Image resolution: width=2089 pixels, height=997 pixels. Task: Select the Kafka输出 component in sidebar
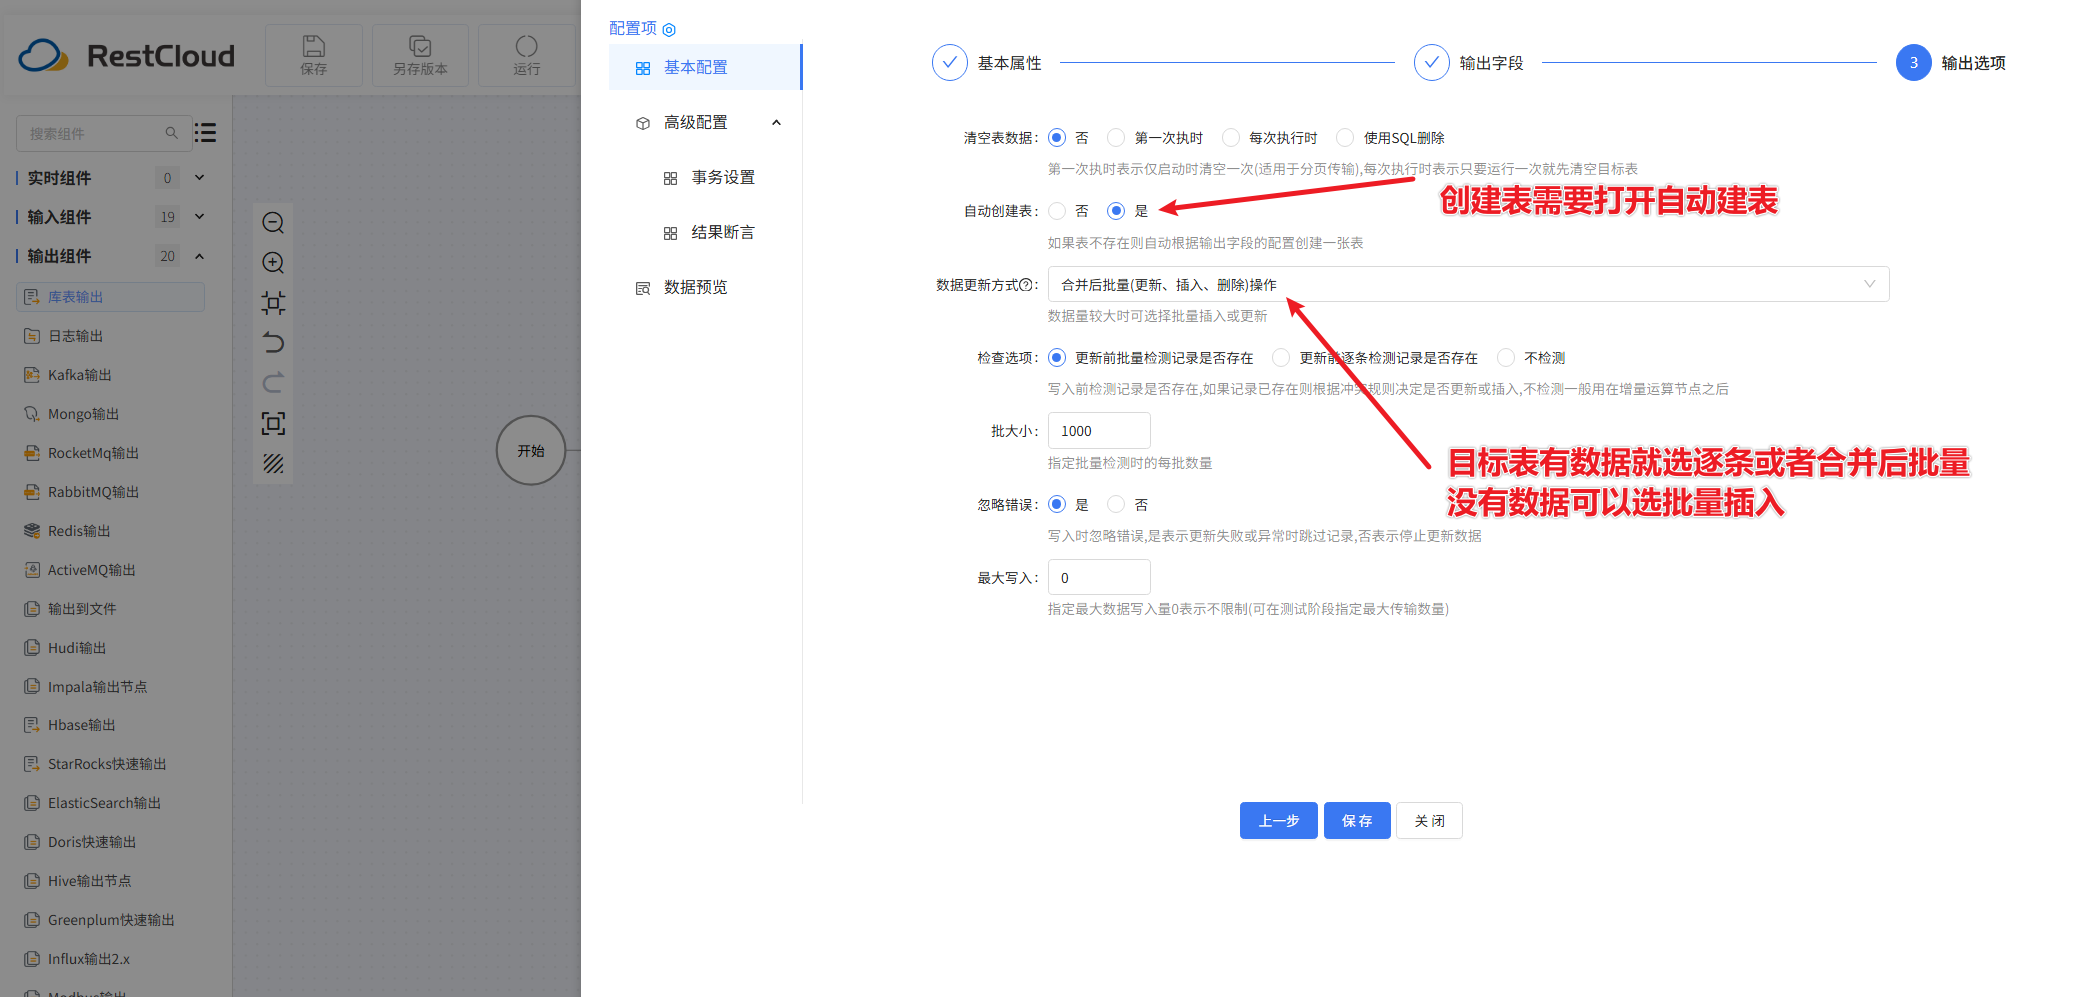77,374
